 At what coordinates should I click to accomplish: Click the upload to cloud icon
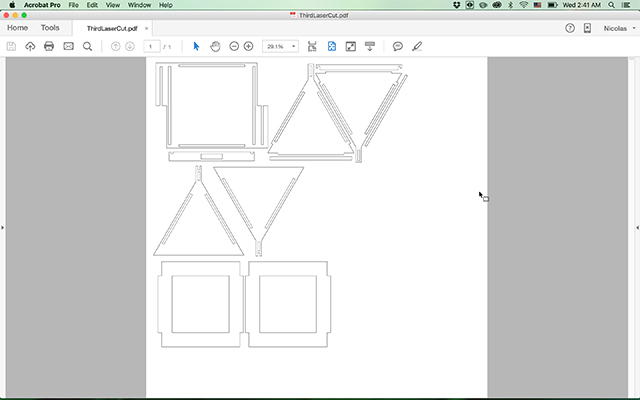point(30,47)
